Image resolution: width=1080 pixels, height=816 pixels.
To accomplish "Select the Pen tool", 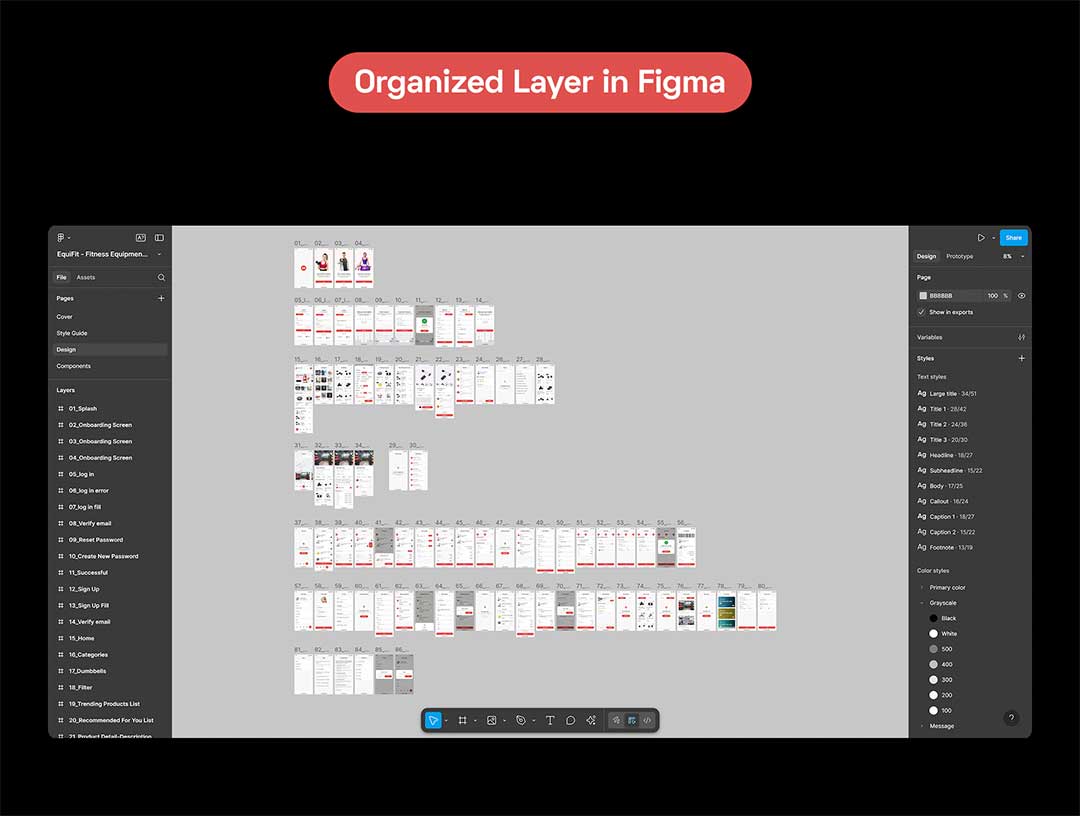I will click(520, 720).
